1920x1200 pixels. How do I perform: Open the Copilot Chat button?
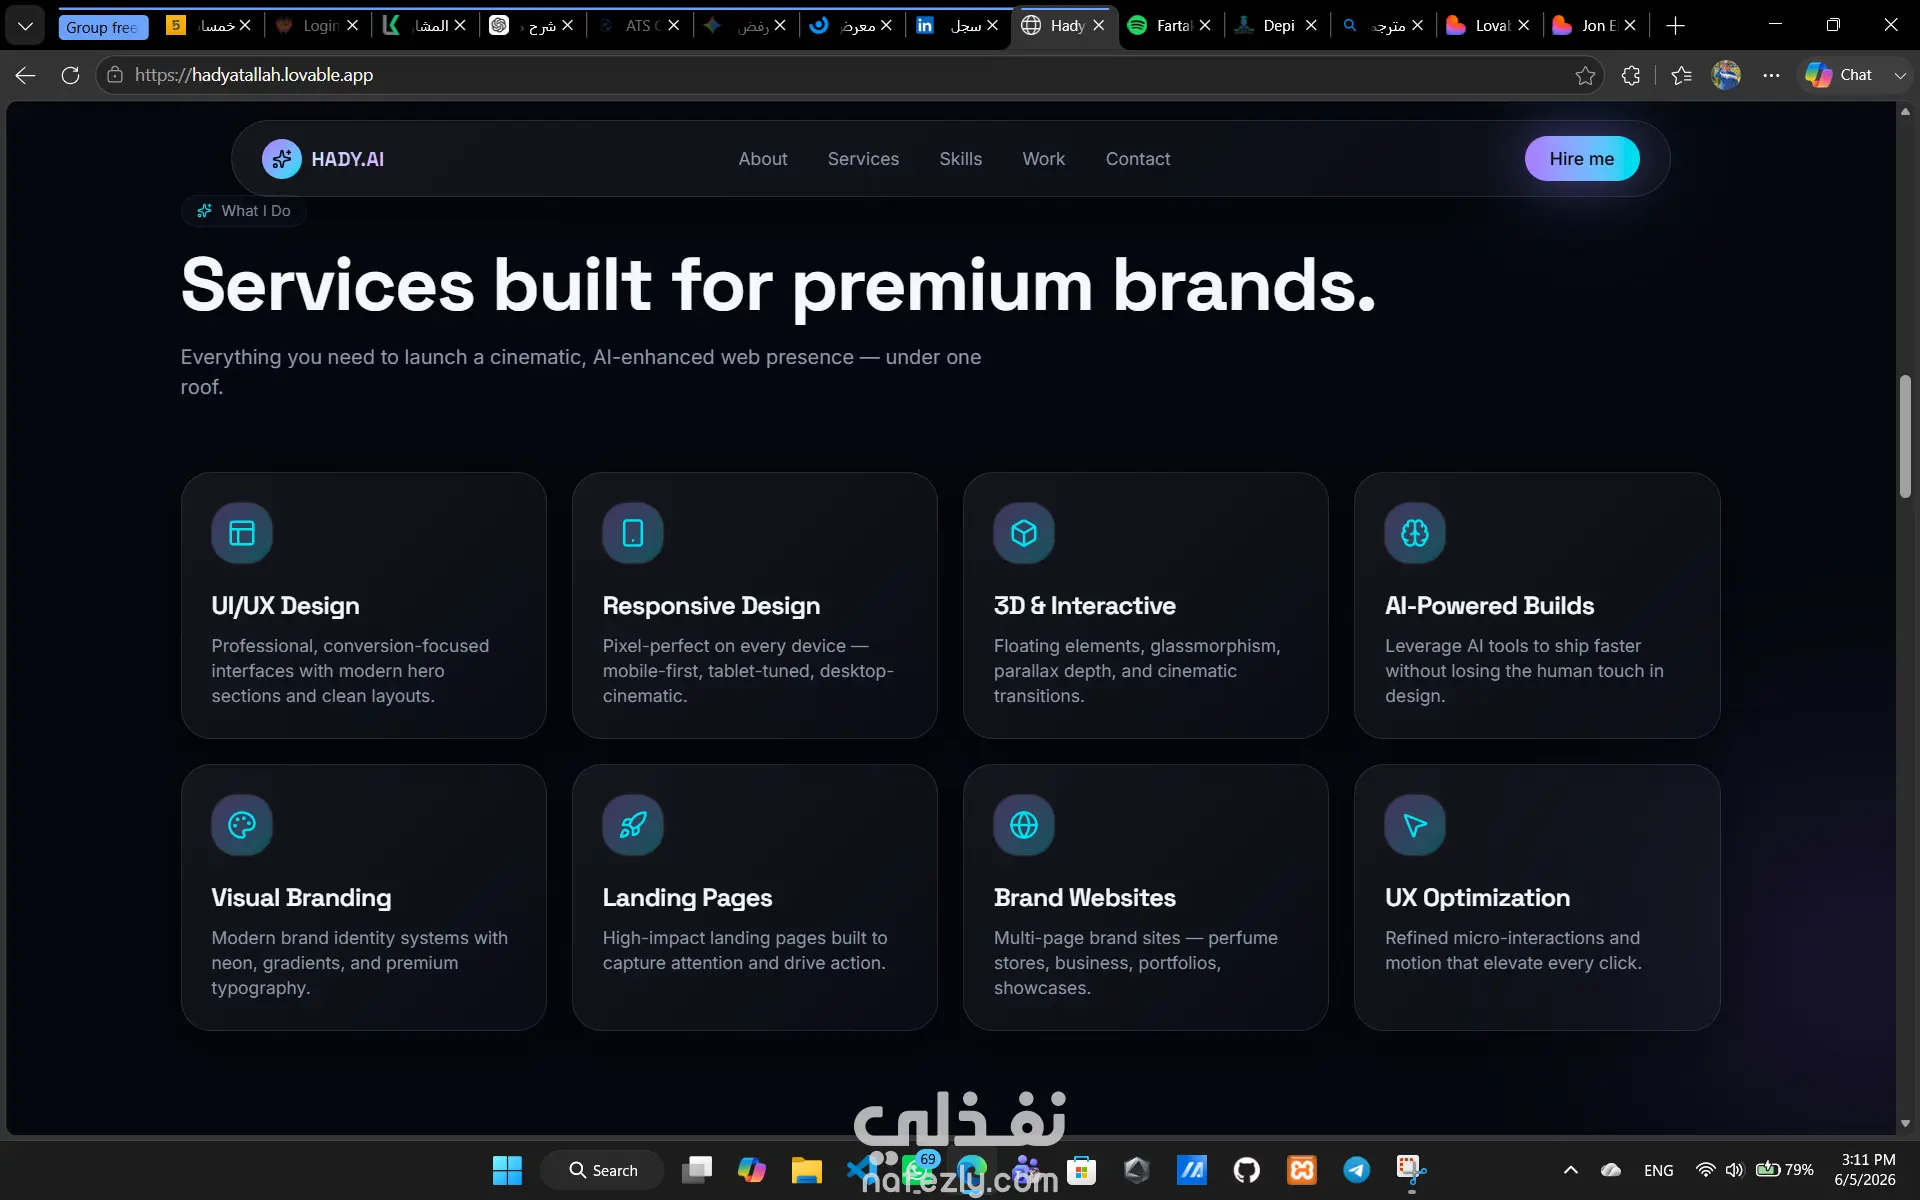(1840, 75)
